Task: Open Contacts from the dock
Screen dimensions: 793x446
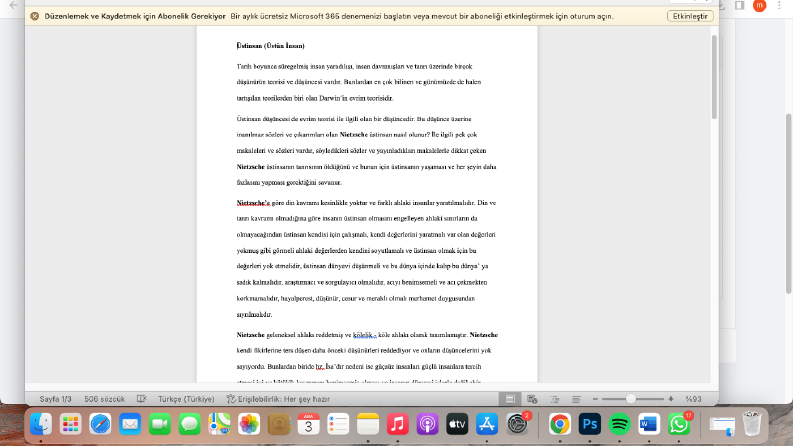Action: pyautogui.click(x=279, y=424)
